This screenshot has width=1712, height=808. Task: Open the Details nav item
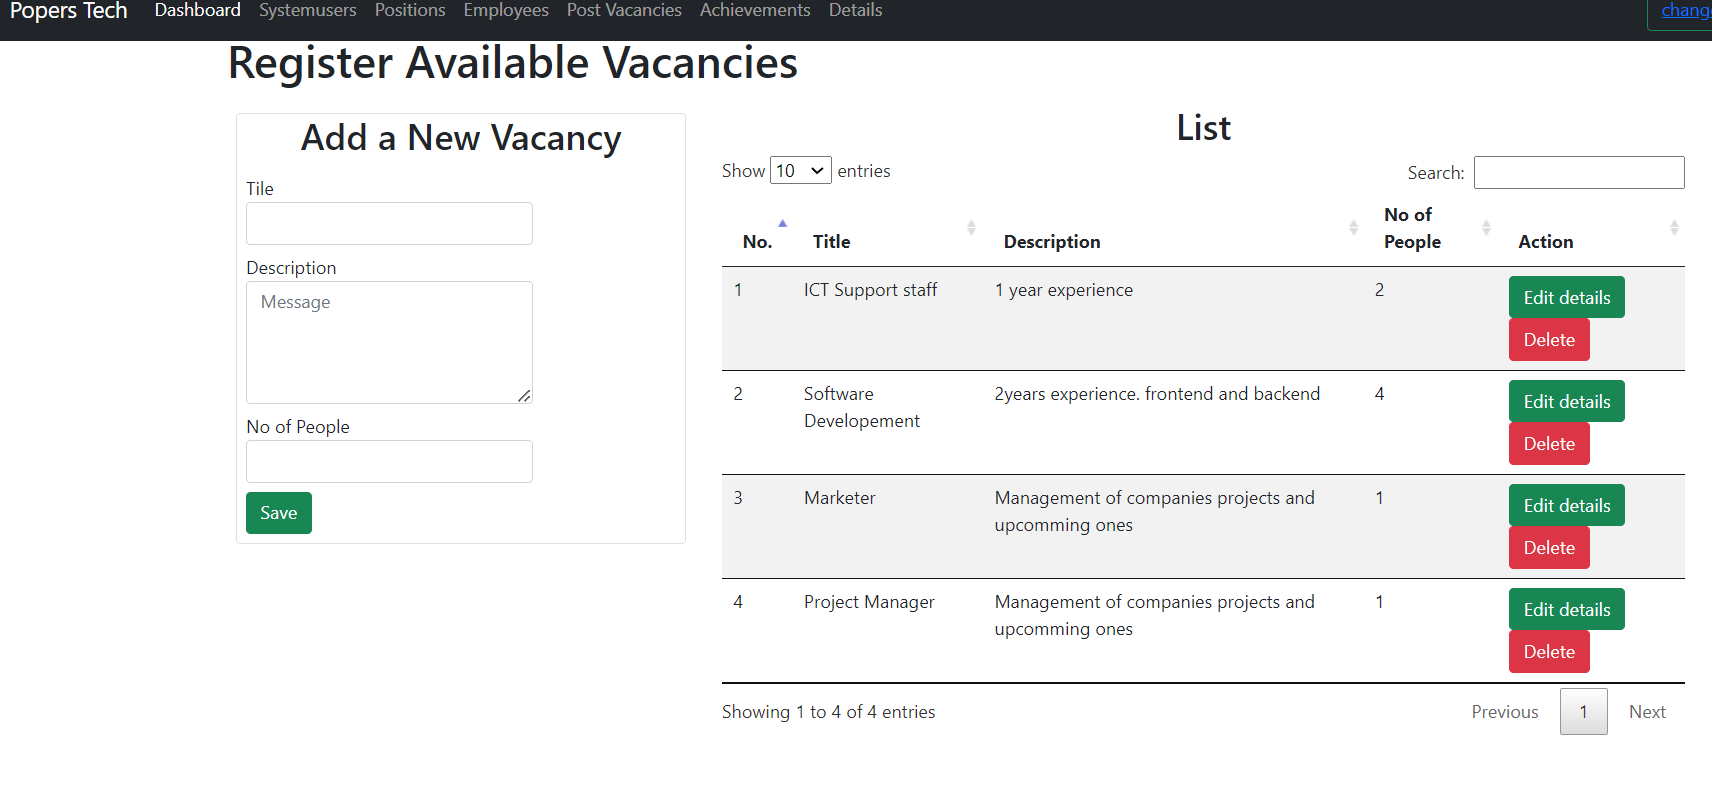(855, 10)
